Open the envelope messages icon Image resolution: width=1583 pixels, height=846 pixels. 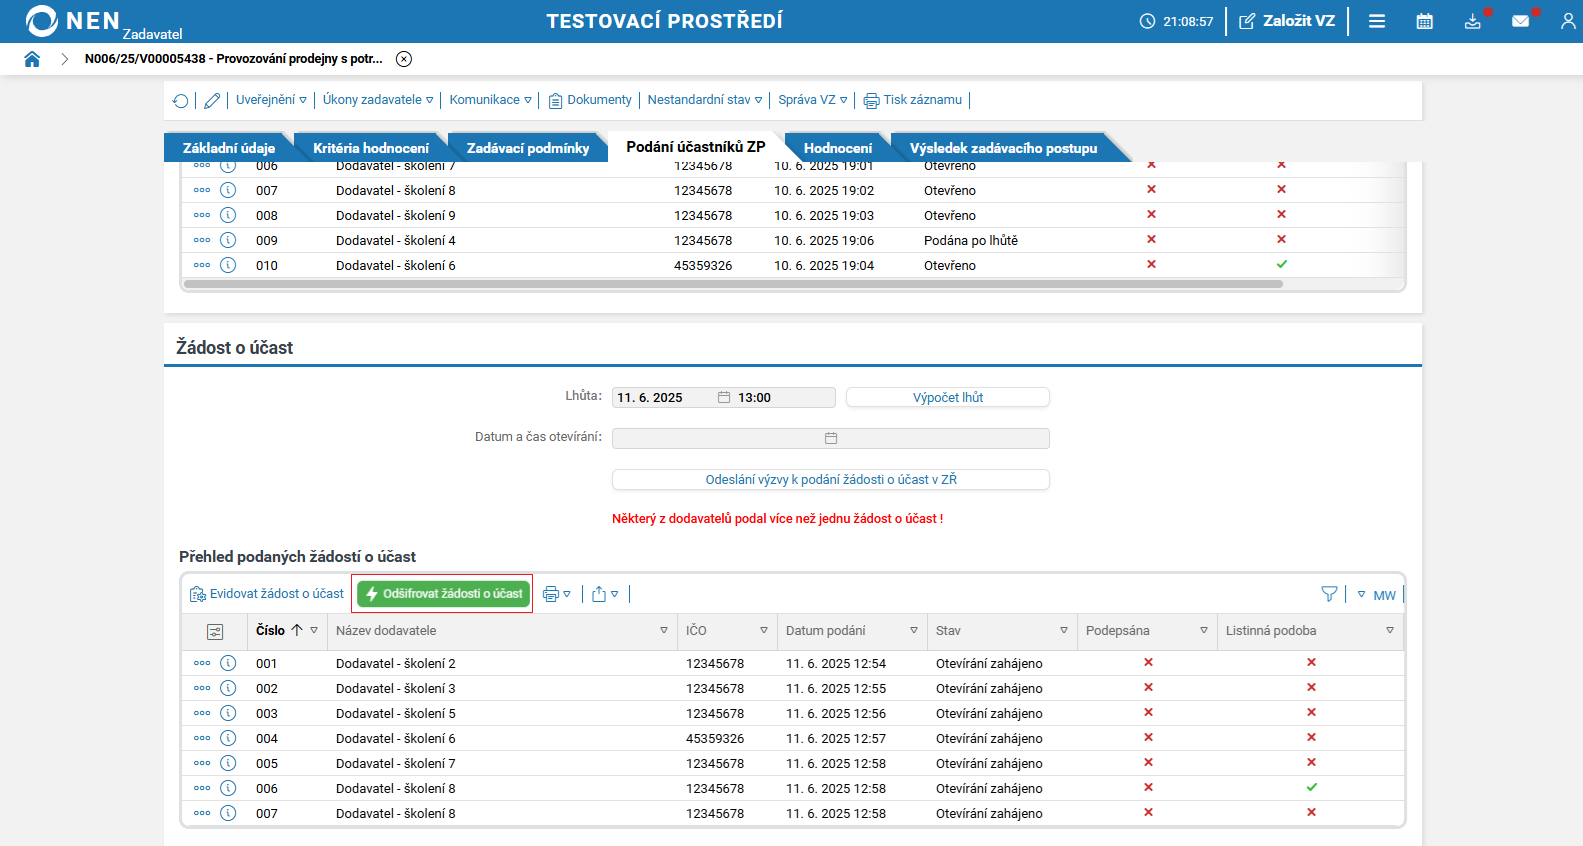[1520, 21]
